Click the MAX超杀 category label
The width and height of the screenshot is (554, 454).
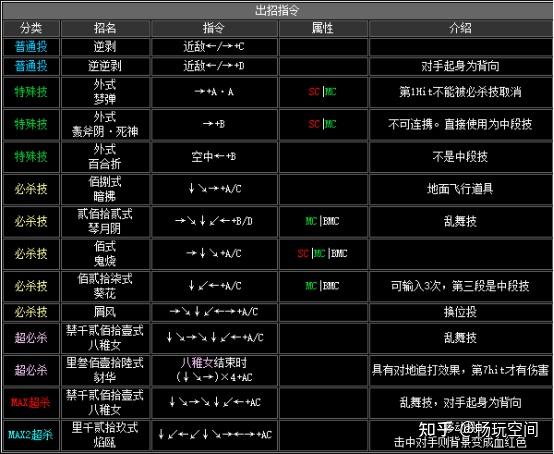coord(31,402)
